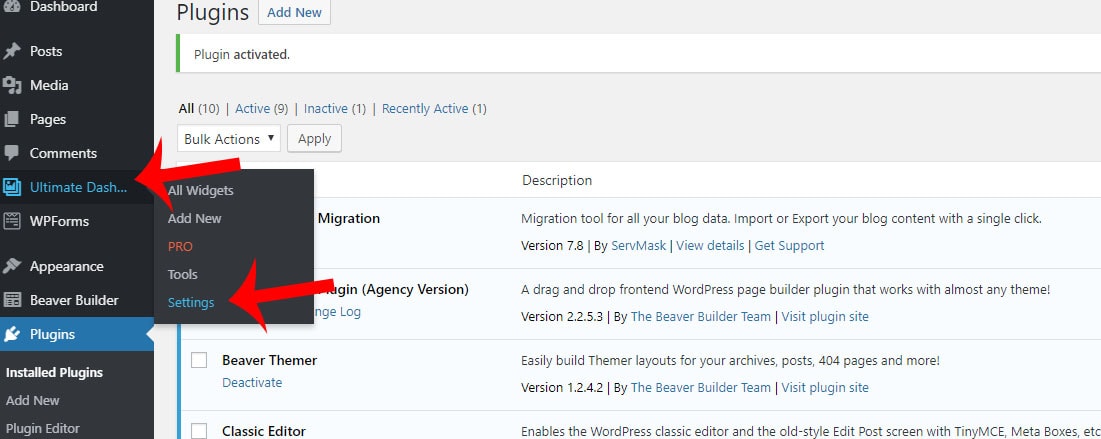The image size is (1101, 439).
Task: Filter plugins by All (10)
Action: click(199, 109)
